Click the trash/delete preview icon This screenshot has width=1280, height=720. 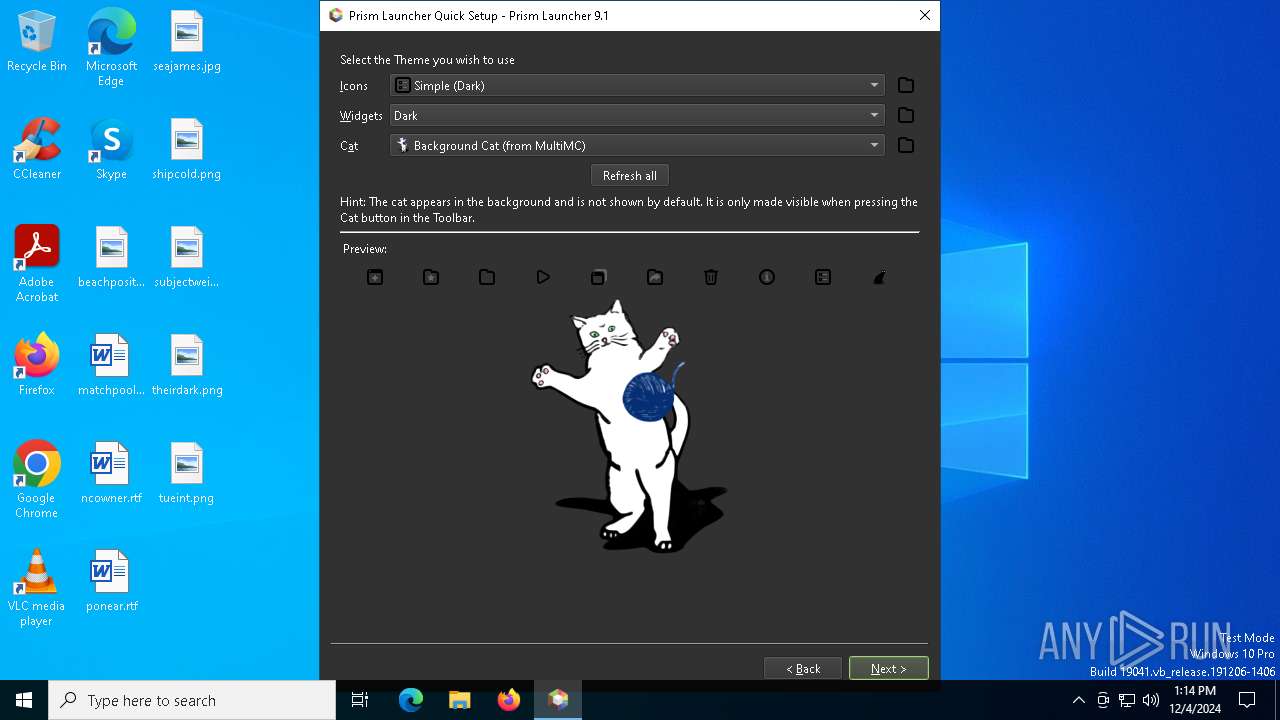[711, 277]
